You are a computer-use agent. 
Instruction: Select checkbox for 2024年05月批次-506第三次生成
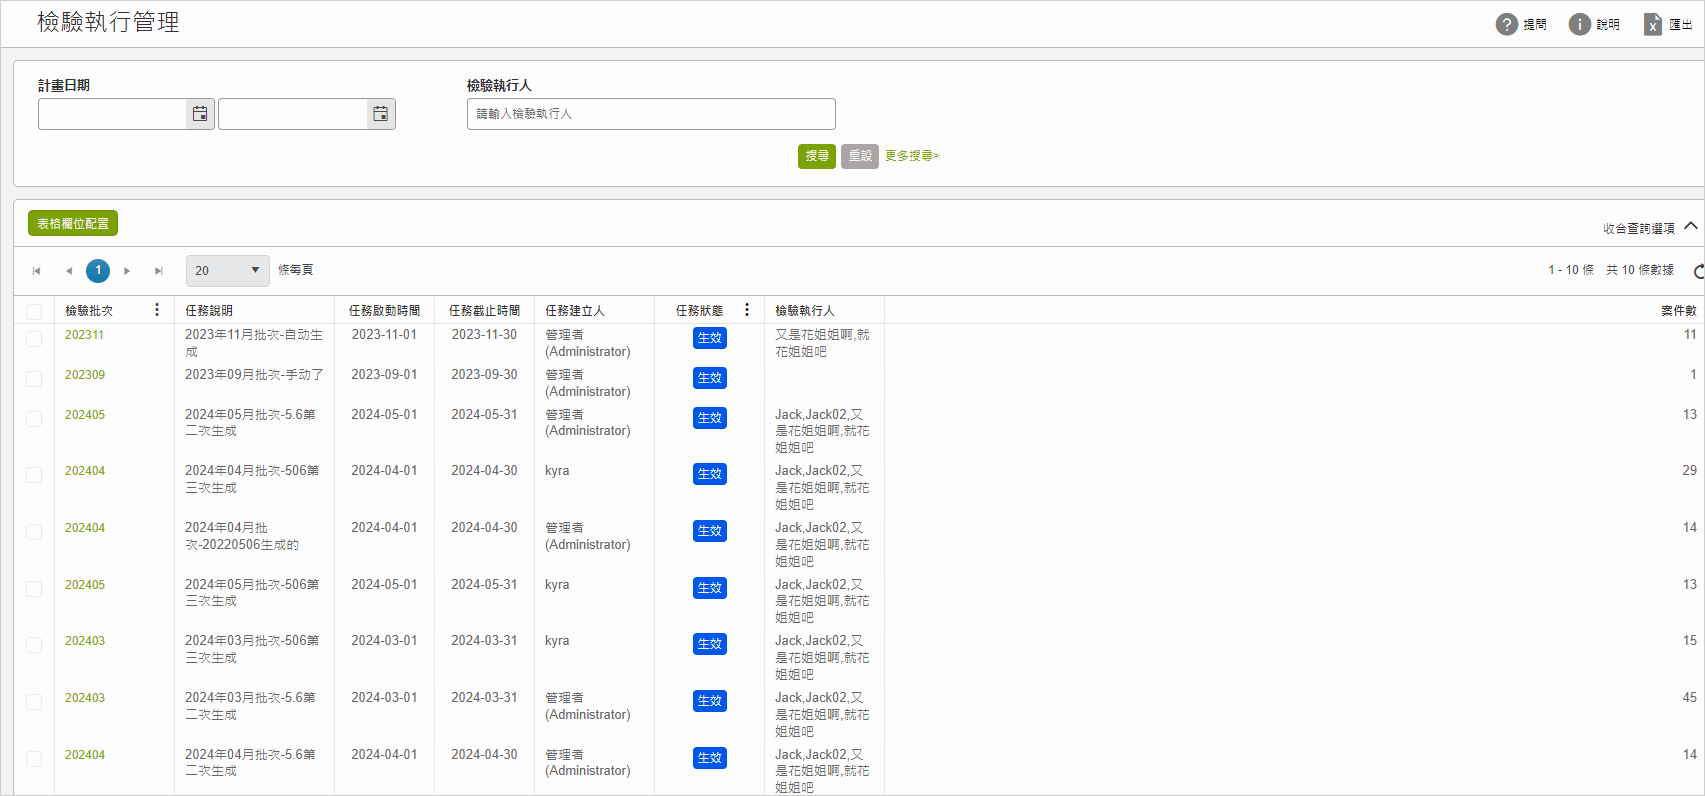point(34,589)
